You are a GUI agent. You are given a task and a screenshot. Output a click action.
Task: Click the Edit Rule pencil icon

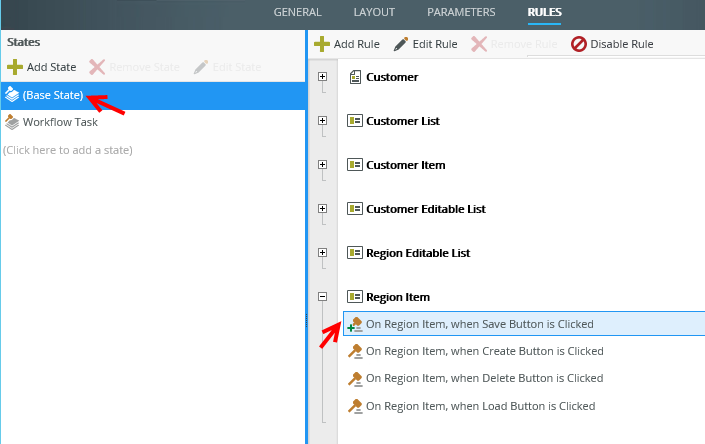pyautogui.click(x=401, y=44)
